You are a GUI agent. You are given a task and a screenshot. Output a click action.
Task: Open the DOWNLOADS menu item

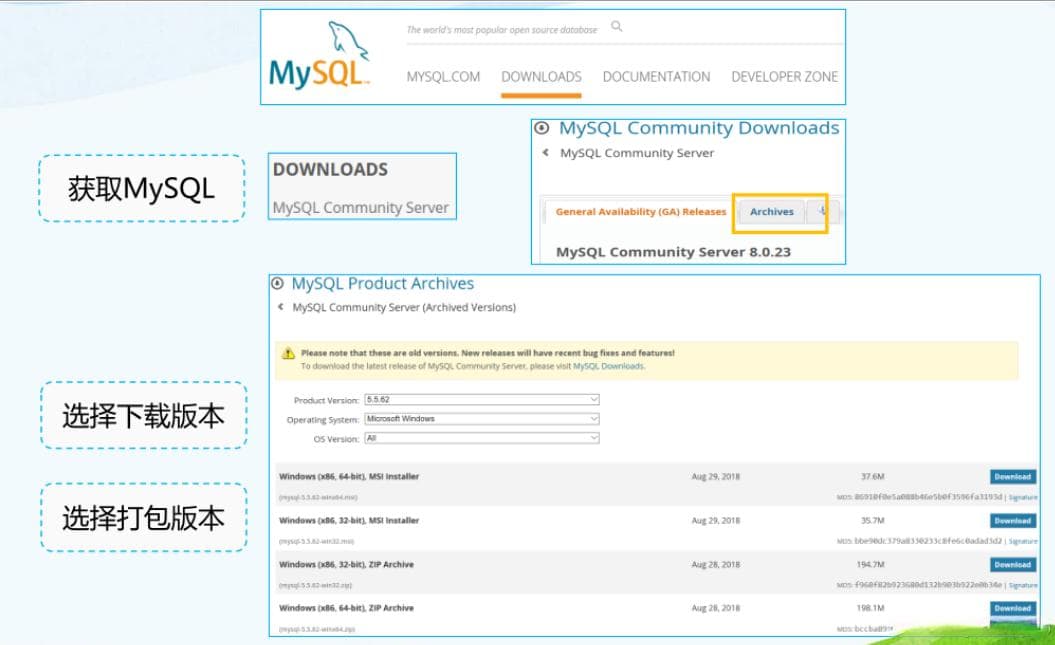pos(541,77)
